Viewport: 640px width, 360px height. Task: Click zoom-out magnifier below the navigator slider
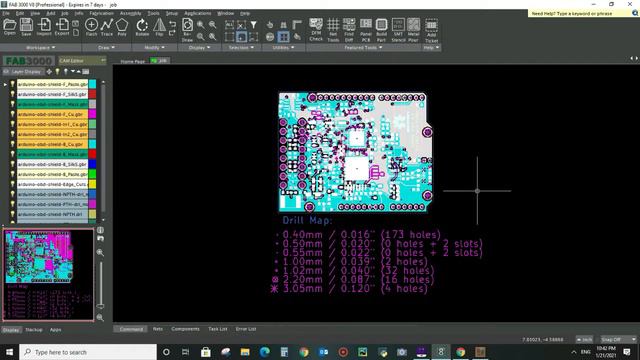click(x=100, y=317)
